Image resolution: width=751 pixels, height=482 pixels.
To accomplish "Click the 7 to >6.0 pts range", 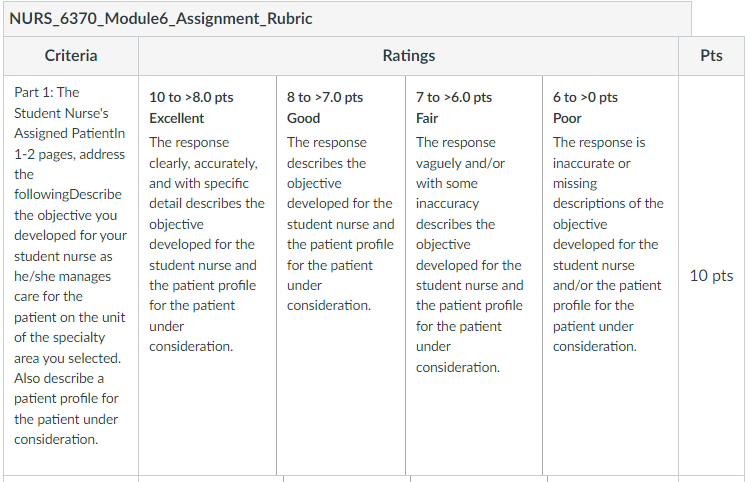I will (x=454, y=97).
